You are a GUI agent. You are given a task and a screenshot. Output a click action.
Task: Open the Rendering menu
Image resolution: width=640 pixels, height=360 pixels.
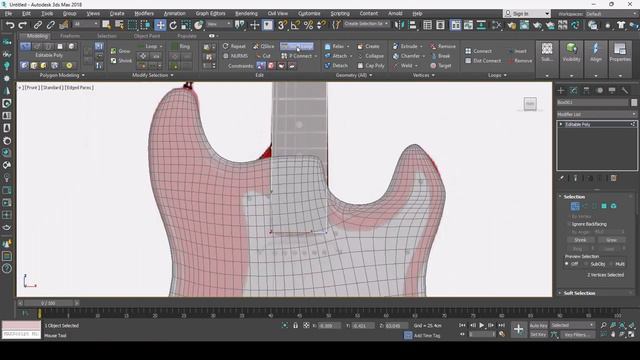pos(246,13)
